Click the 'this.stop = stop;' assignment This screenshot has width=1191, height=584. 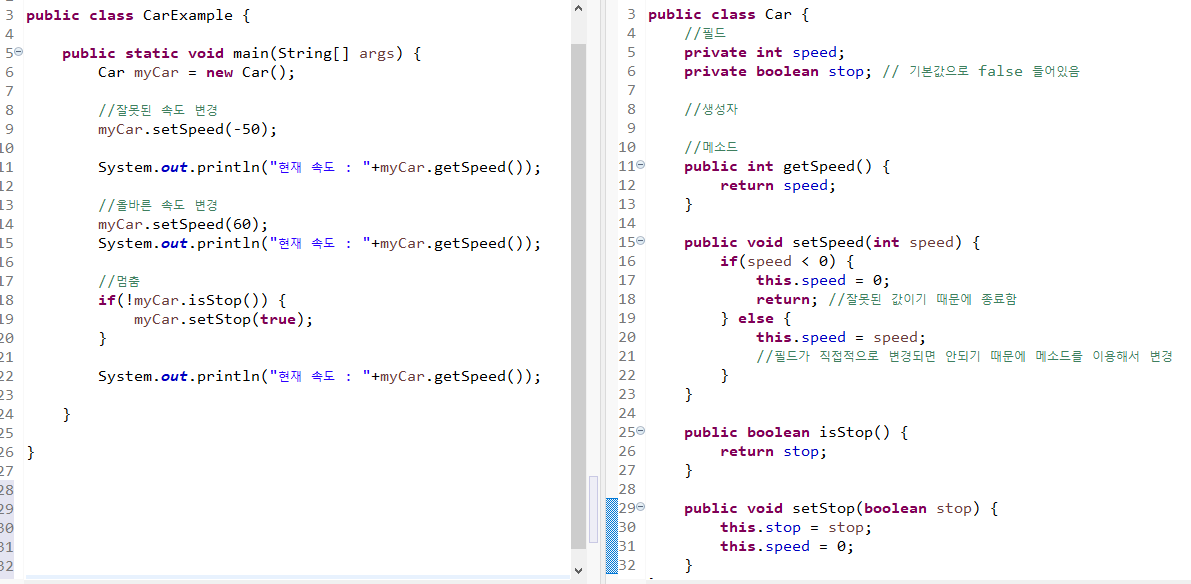click(x=796, y=527)
